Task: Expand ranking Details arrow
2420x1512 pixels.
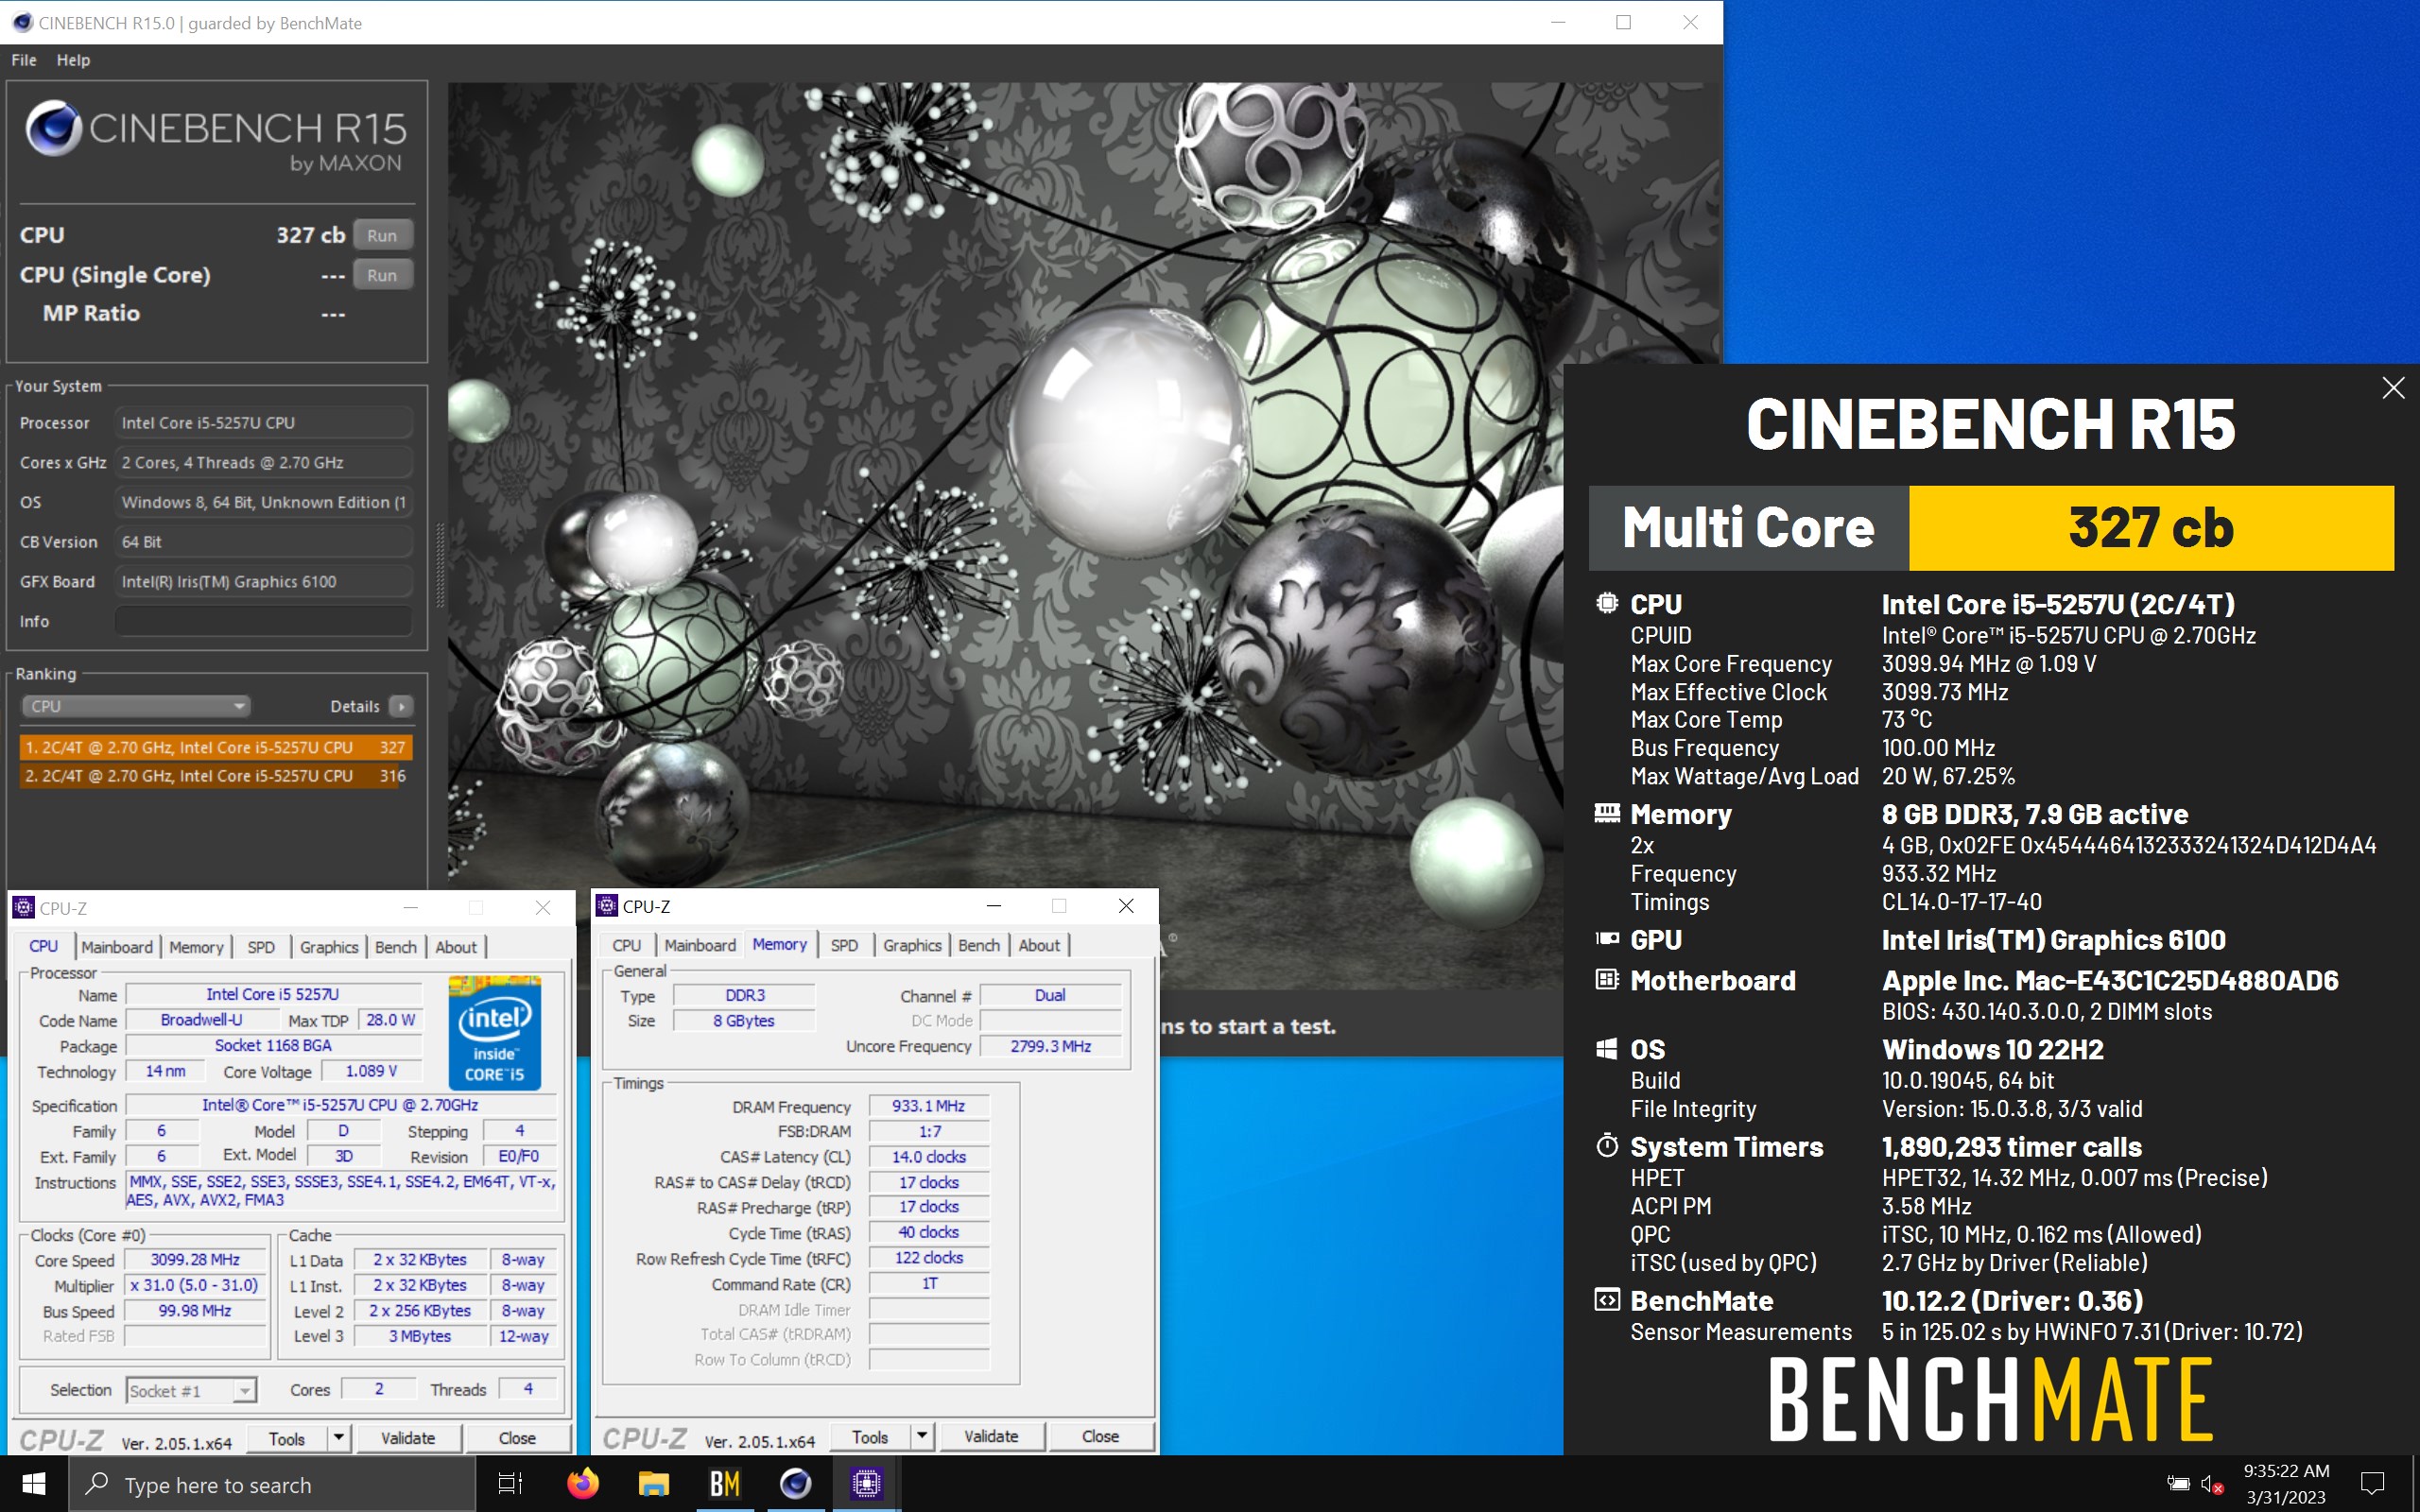Action: tap(401, 706)
